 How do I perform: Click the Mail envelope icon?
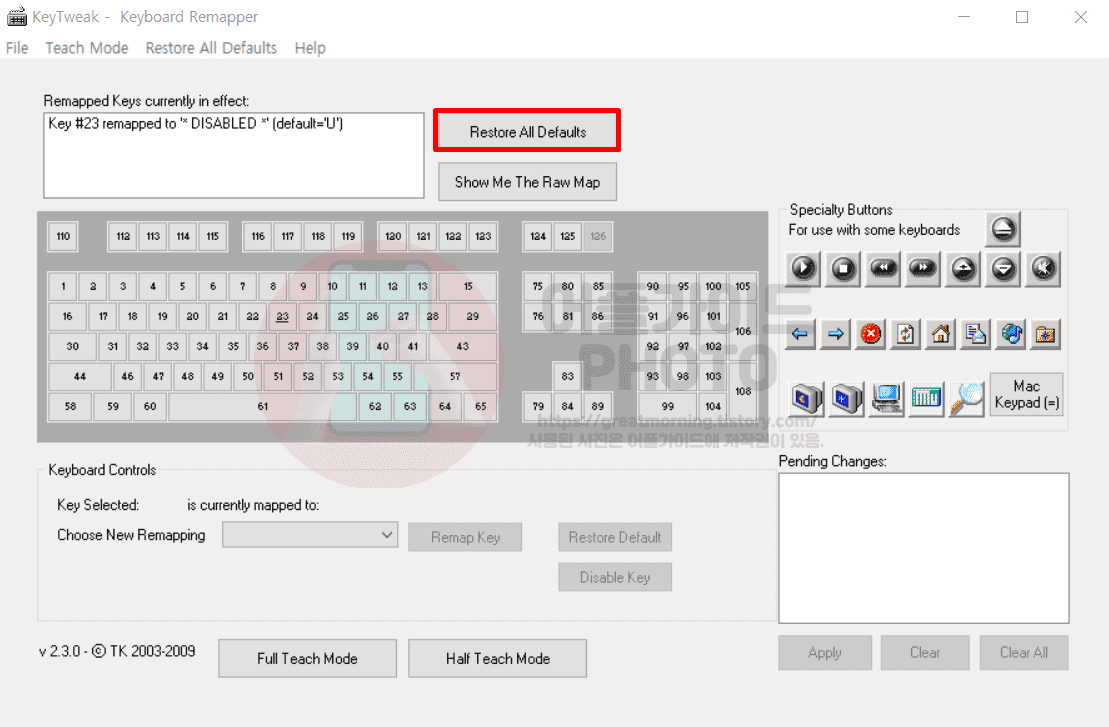coord(975,334)
